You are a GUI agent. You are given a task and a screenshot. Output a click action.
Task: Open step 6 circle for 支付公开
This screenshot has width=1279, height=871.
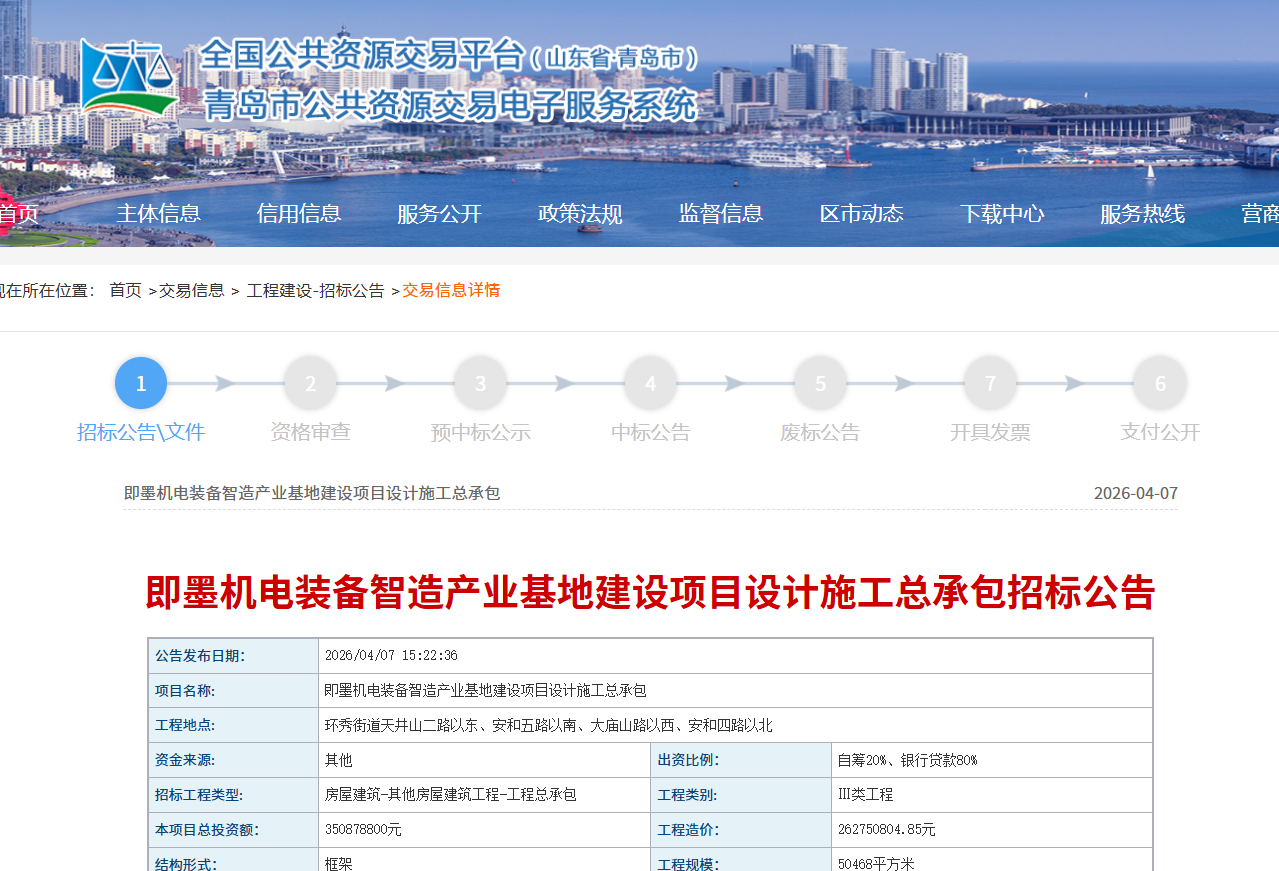(1161, 383)
